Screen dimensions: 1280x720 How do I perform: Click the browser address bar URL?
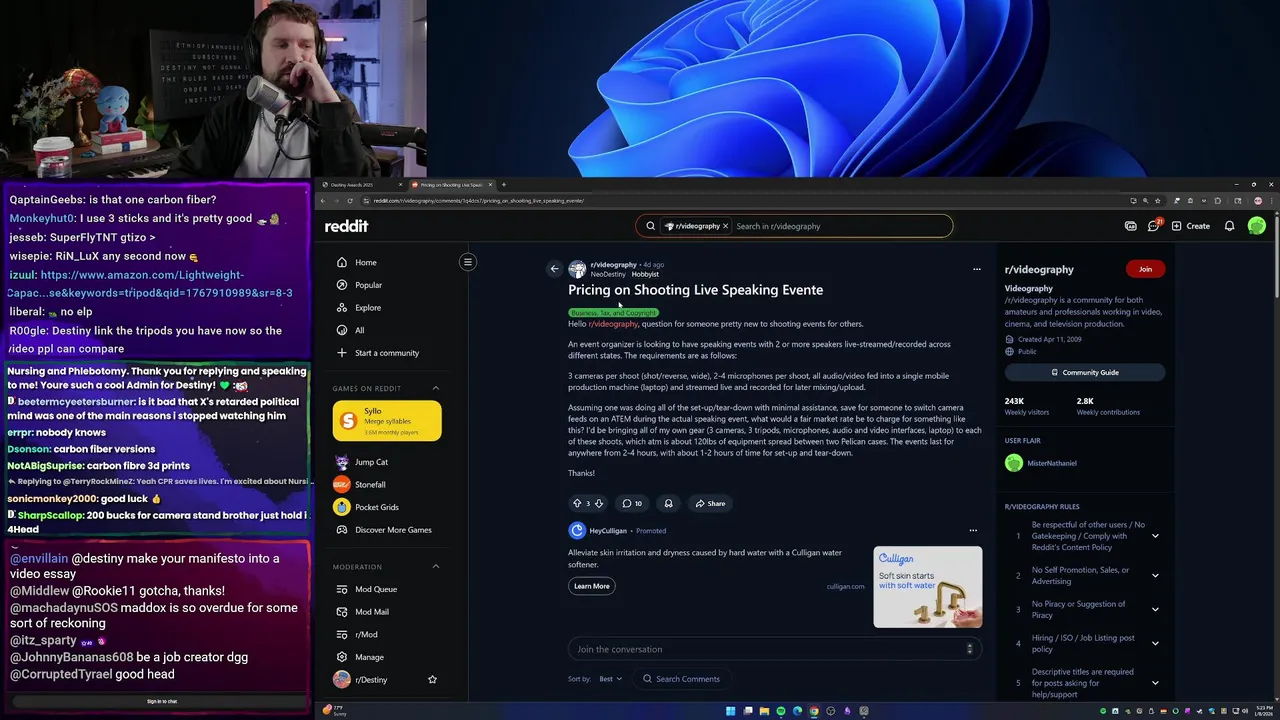[478, 201]
